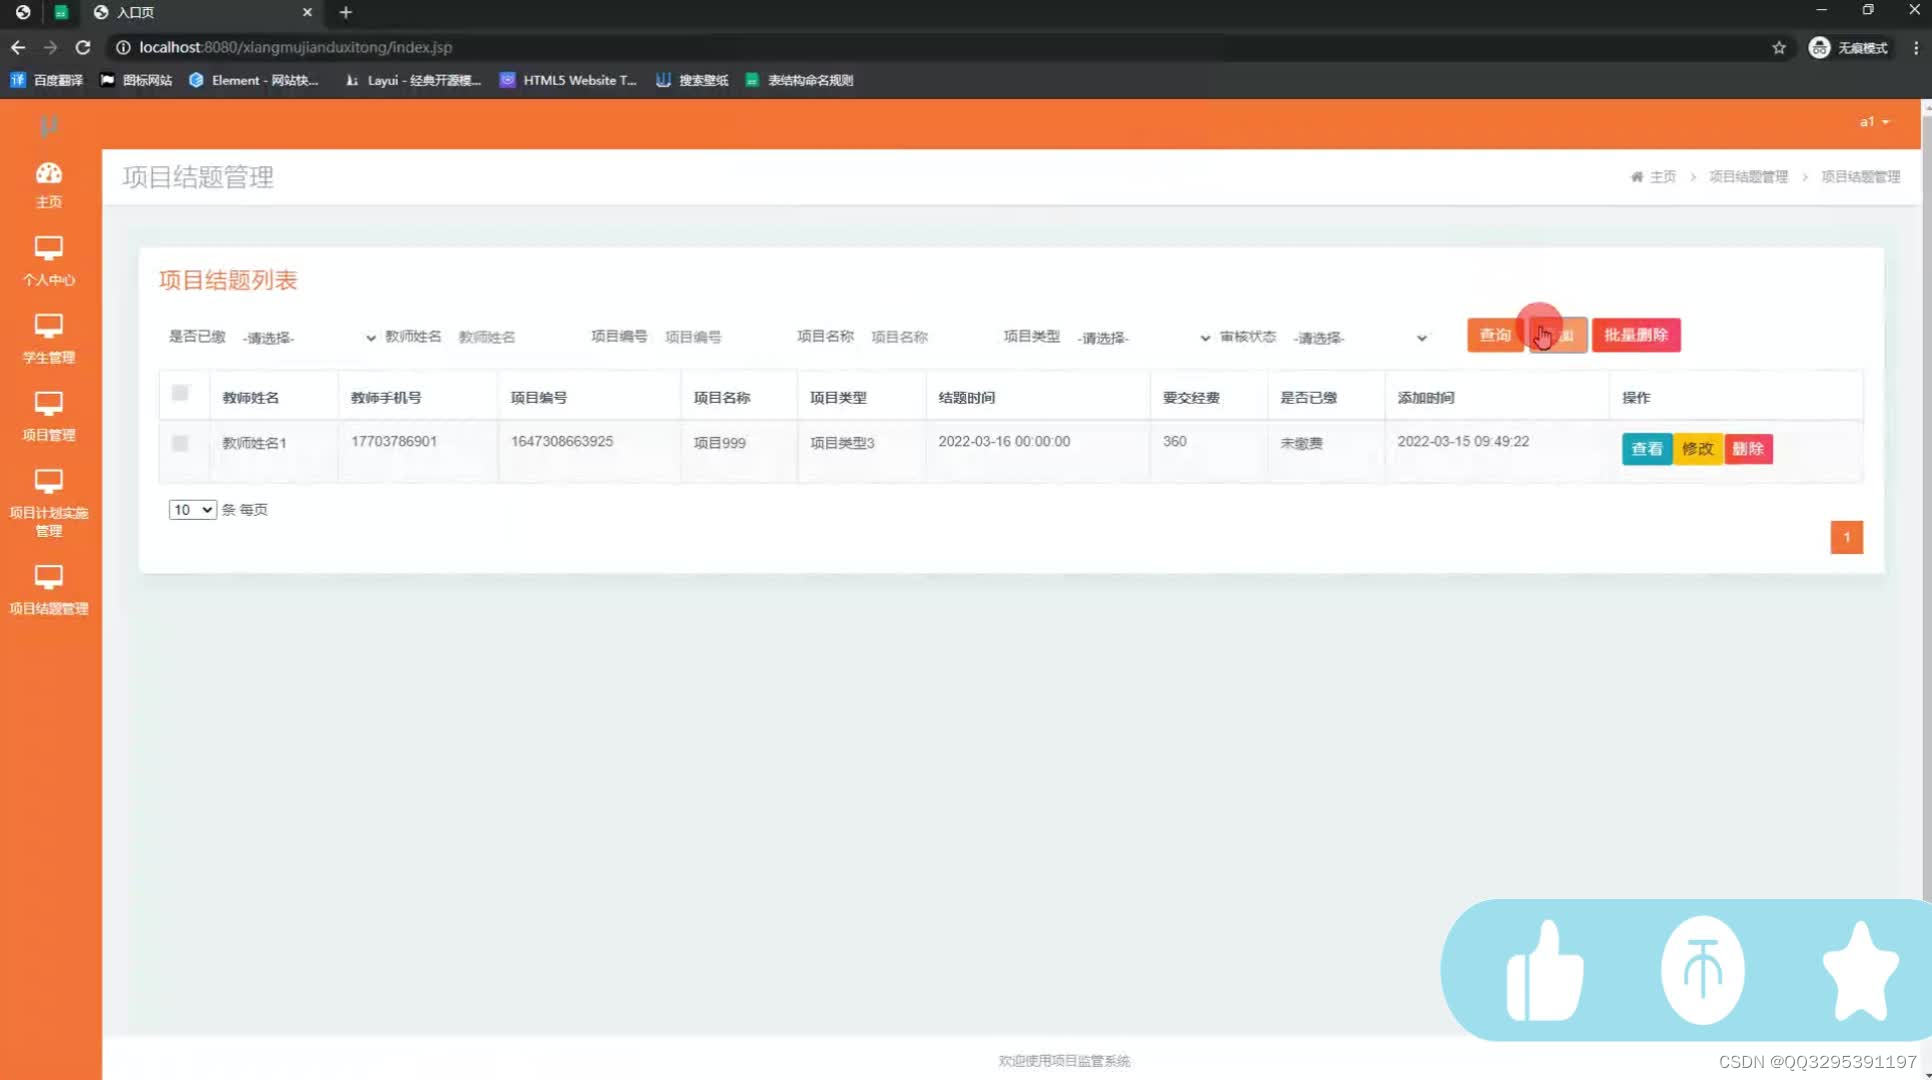Viewport: 1932px width, 1080px height.
Task: Open the 主页 dashboard sidebar icon
Action: pos(49,185)
